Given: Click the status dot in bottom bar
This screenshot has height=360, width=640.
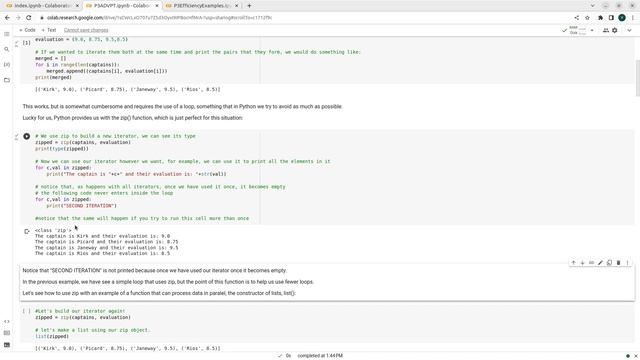Looking at the screenshot, I should click(x=628, y=356).
